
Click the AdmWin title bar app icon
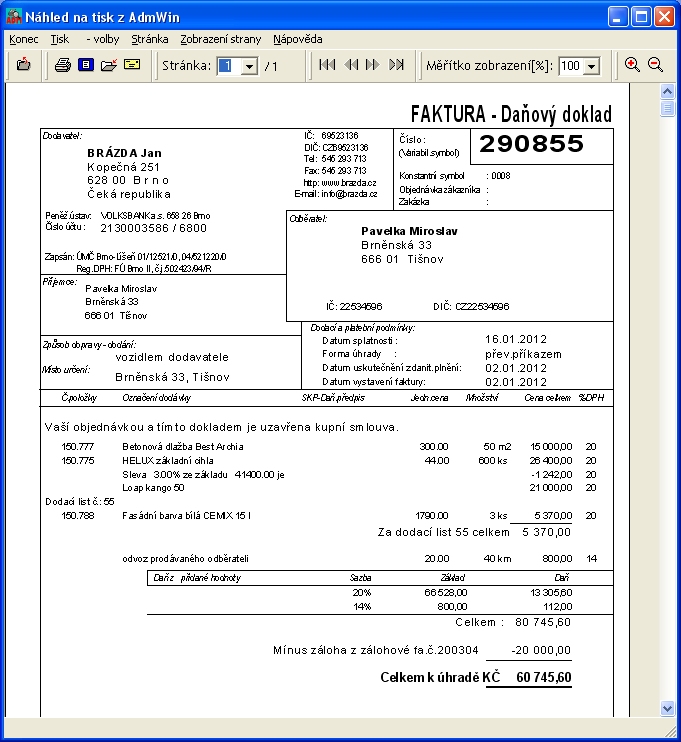[x=14, y=17]
